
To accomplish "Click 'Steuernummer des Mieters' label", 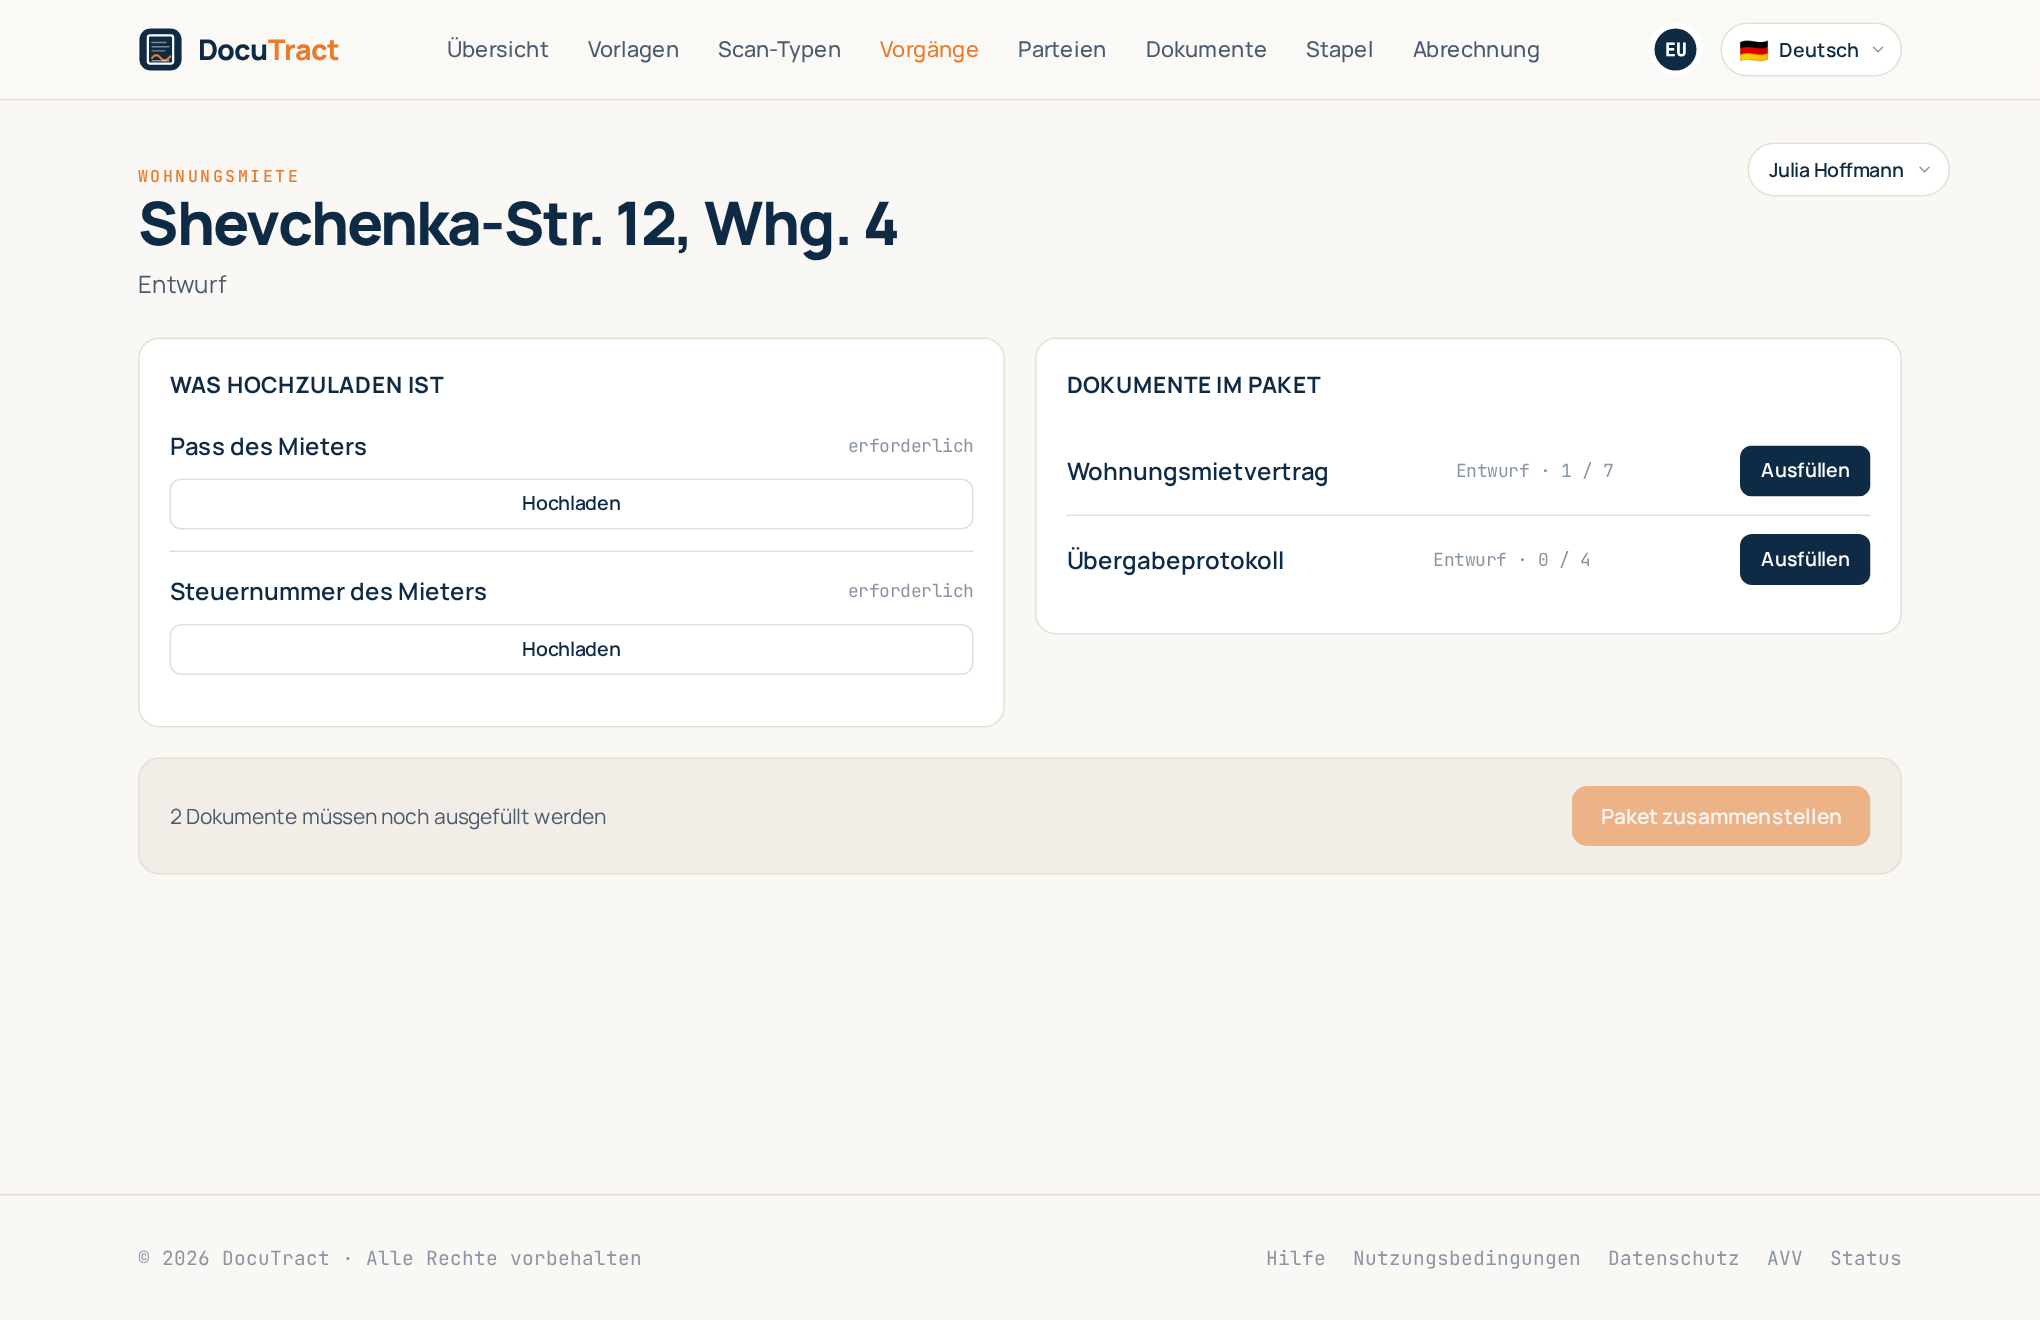I will (x=328, y=591).
